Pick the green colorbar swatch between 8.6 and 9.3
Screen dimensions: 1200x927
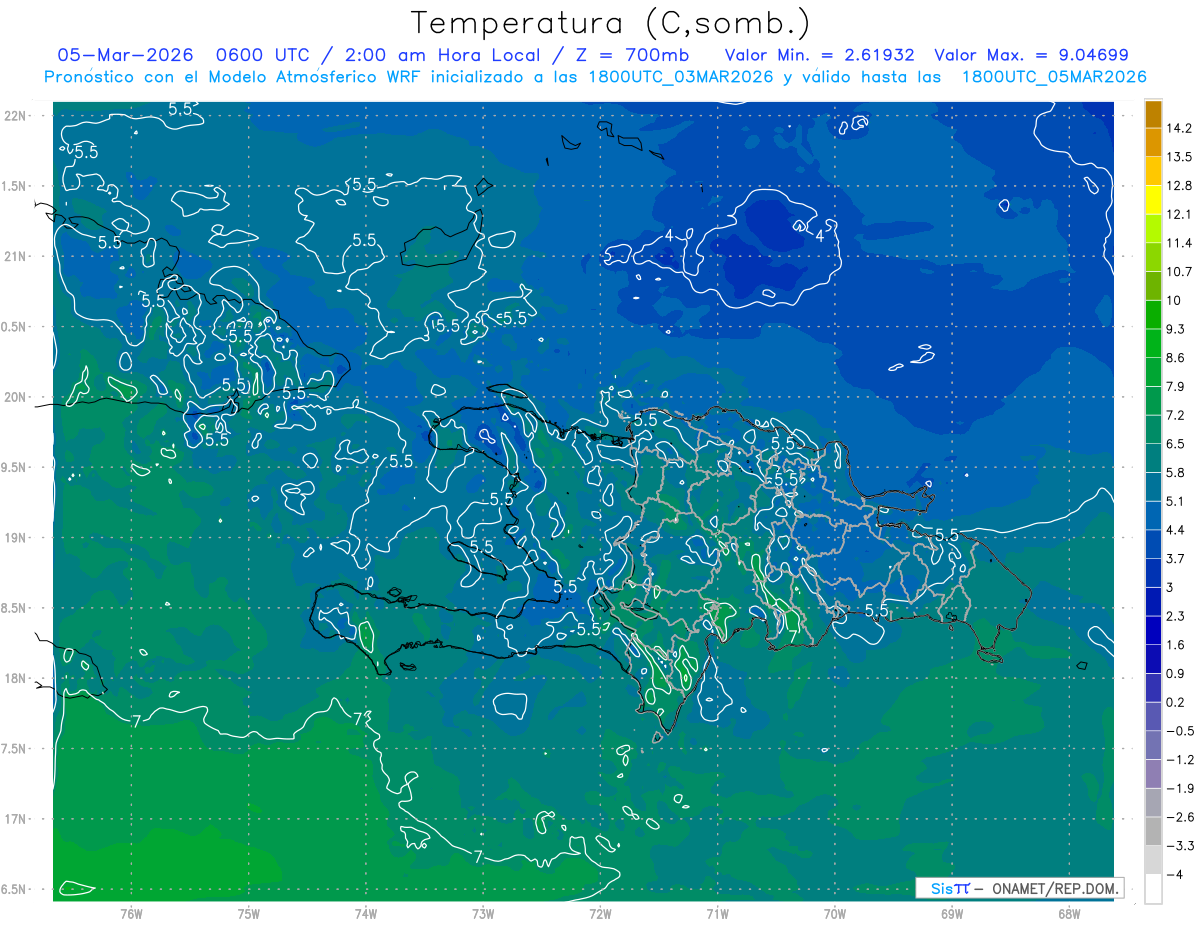(1153, 343)
